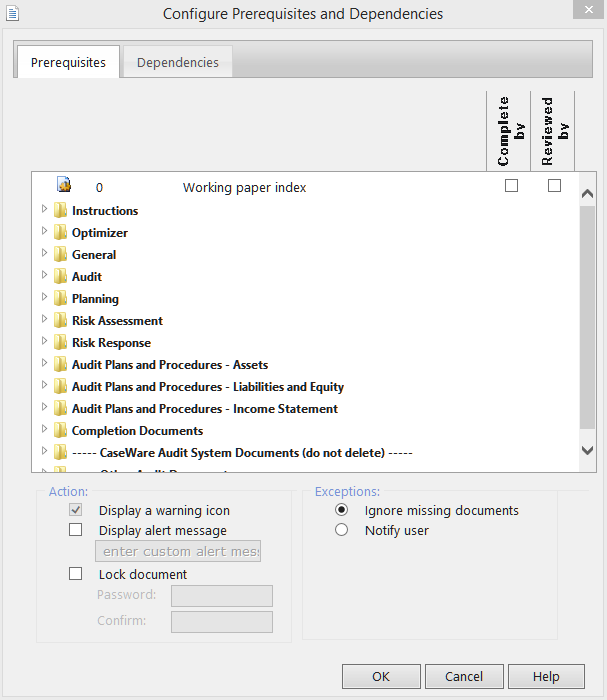Select the General folder label
This screenshot has width=607, height=700.
94,254
